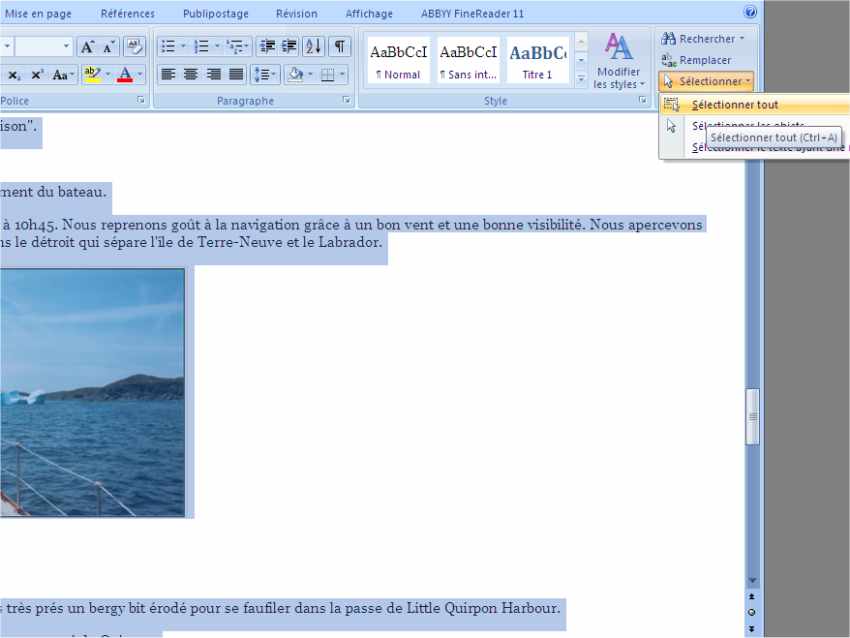Open the Références tab

point(127,14)
